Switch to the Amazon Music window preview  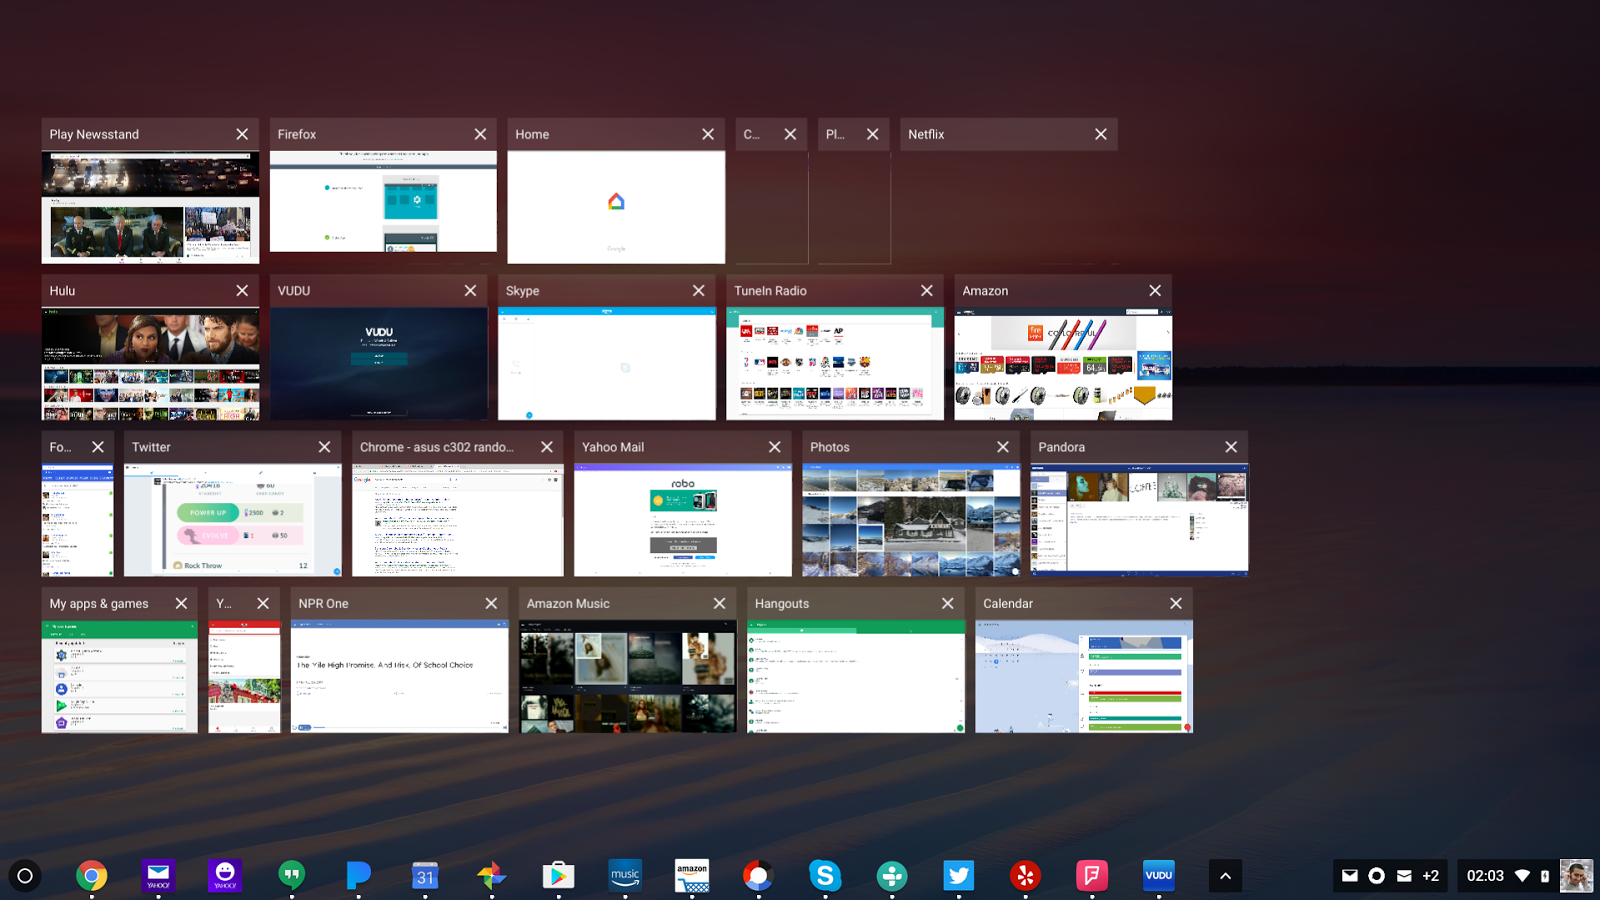point(628,660)
